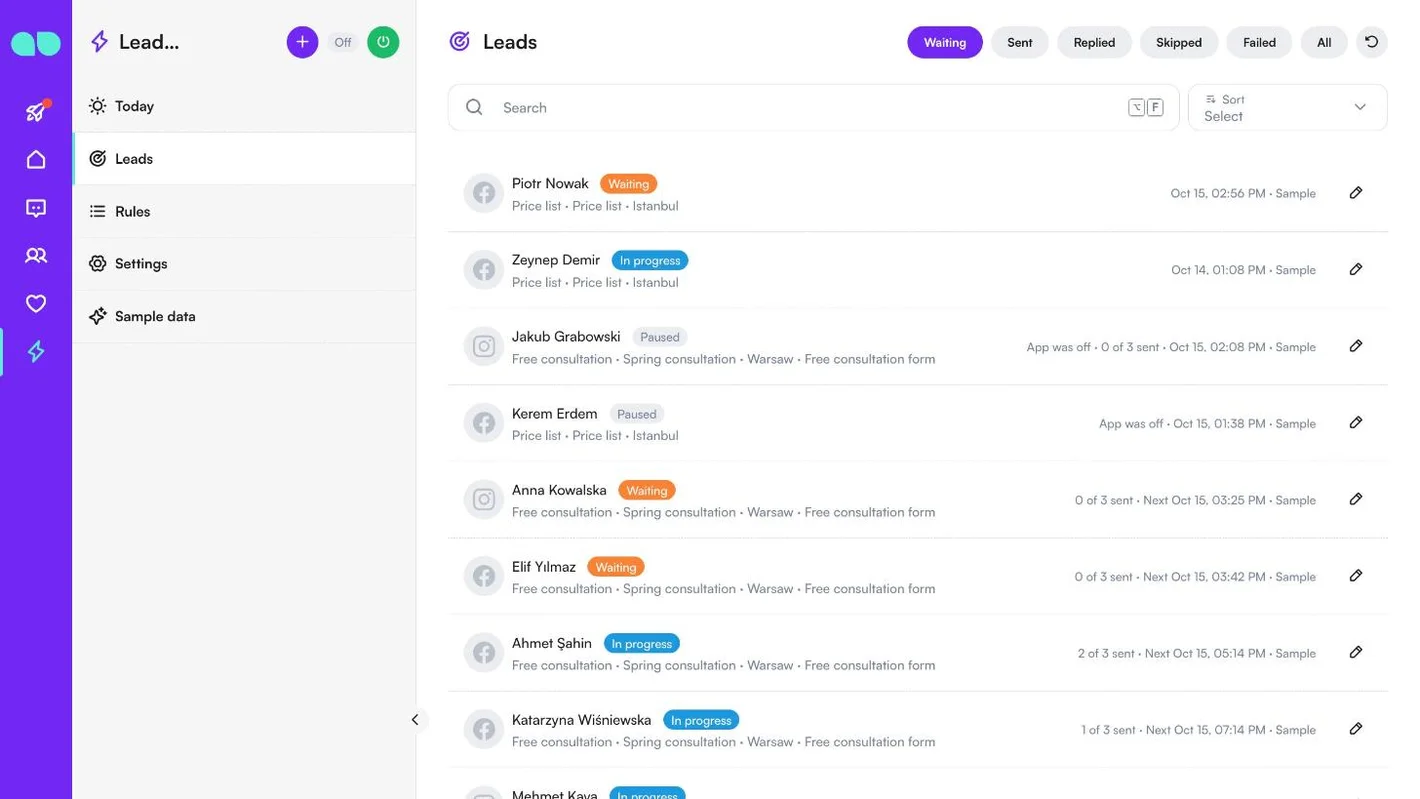
Task: Click the heart icon in the sidebar
Action: 36,304
